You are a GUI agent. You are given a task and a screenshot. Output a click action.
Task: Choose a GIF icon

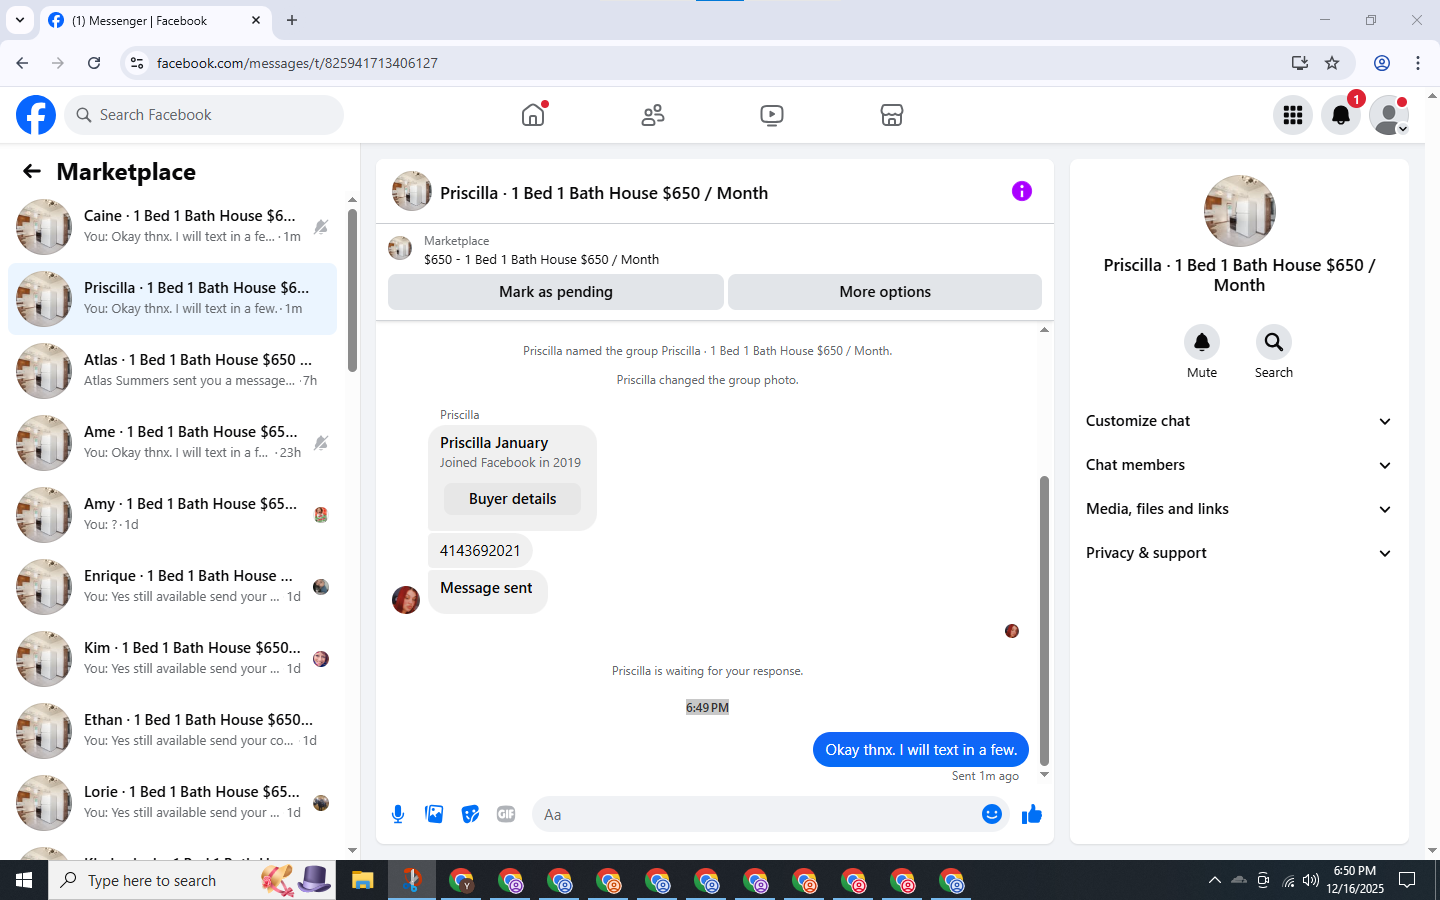[506, 814]
